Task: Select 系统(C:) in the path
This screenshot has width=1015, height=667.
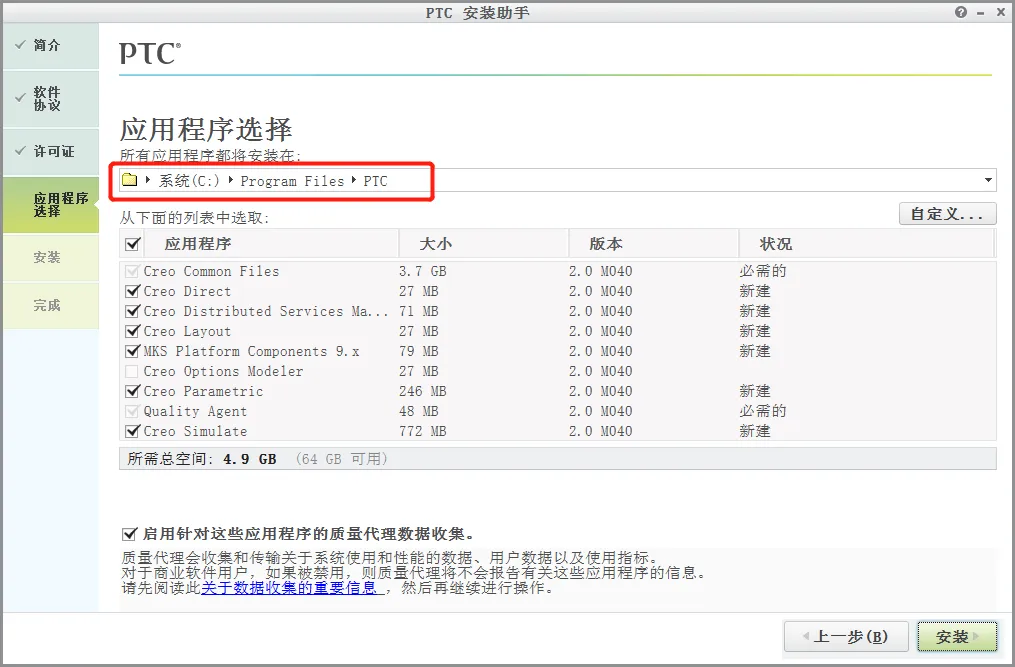Action: pyautogui.click(x=189, y=181)
